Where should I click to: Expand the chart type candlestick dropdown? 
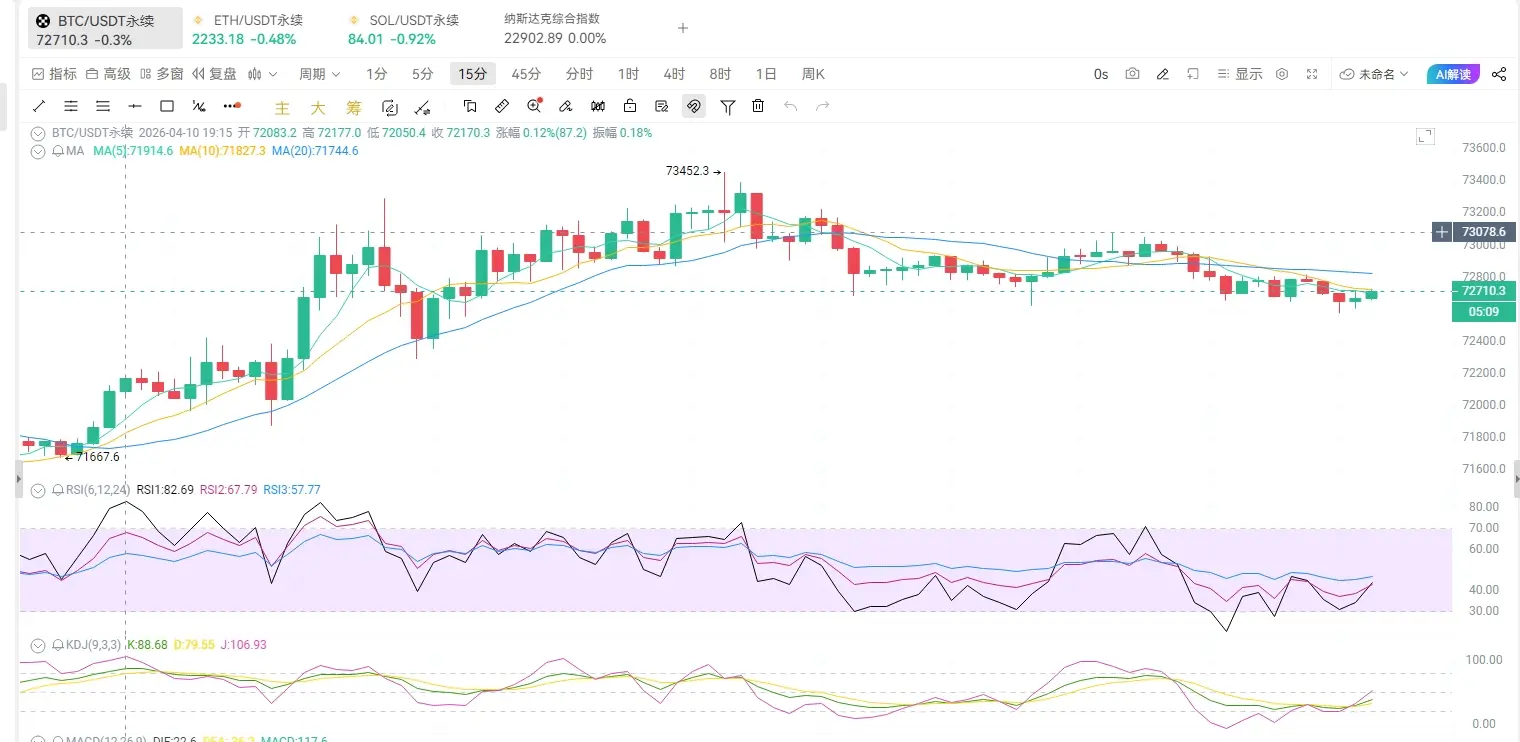pos(262,74)
